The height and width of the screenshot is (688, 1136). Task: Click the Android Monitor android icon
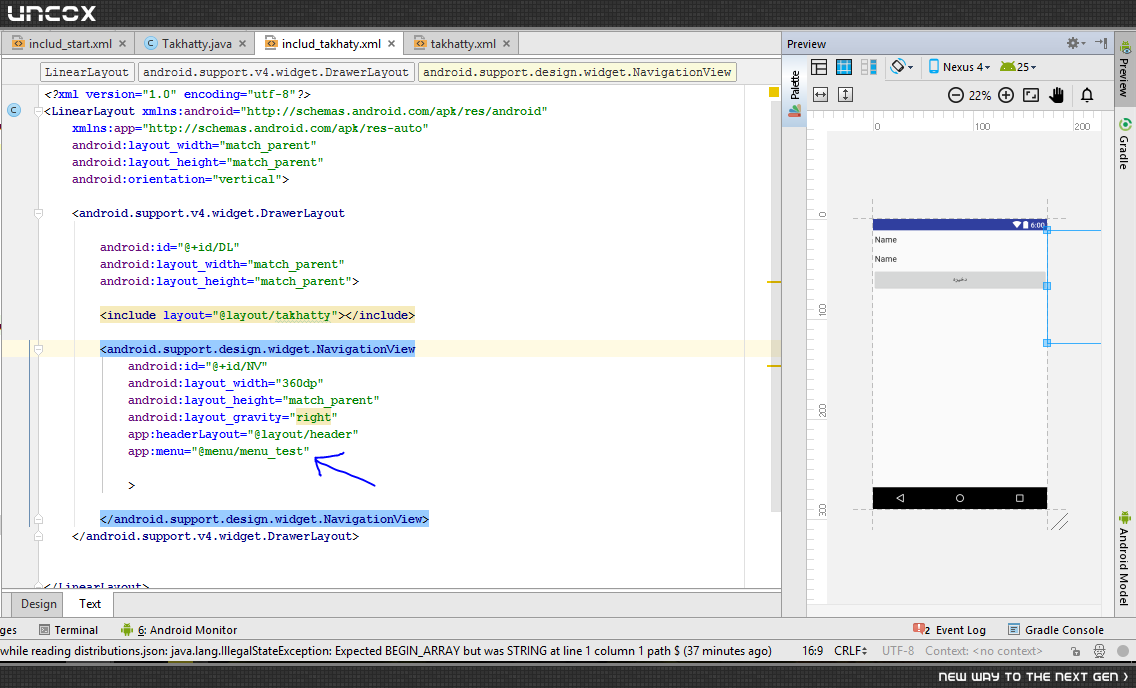pyautogui.click(x=127, y=629)
